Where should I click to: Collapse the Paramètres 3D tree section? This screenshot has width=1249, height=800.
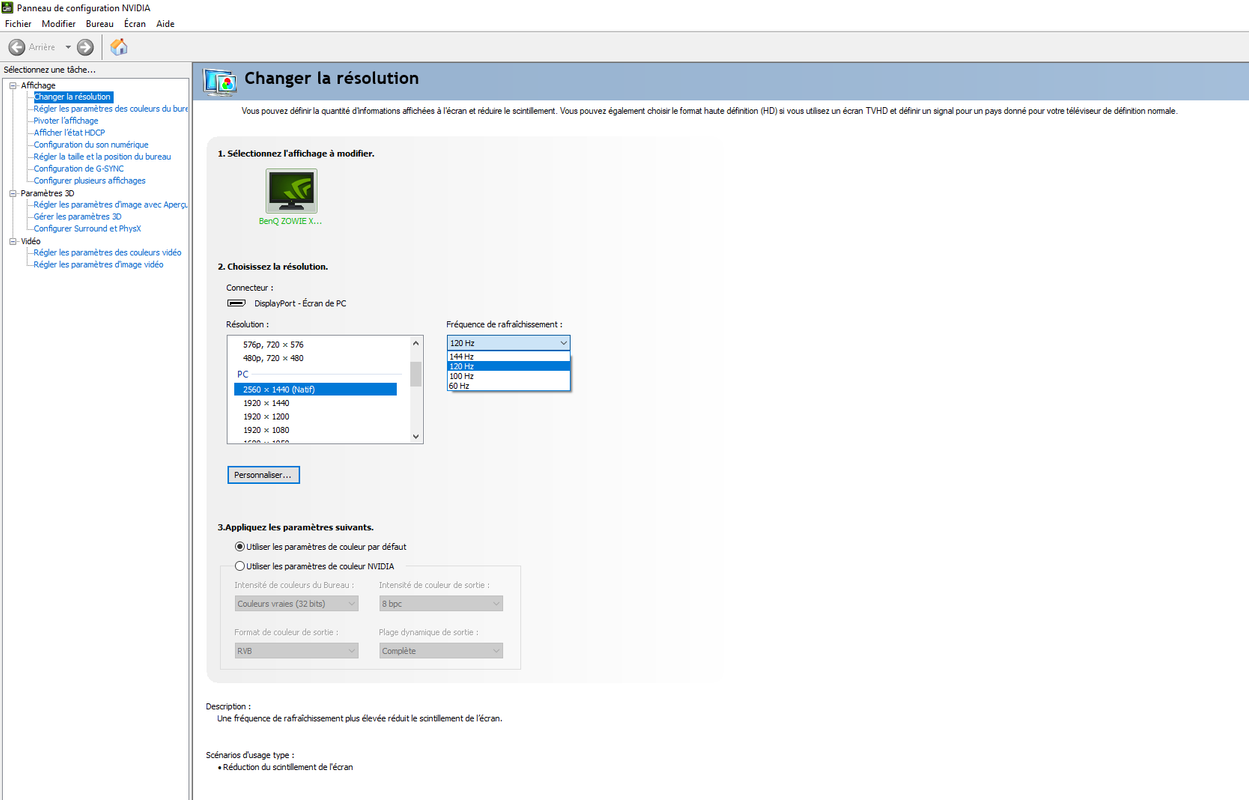(x=13, y=193)
